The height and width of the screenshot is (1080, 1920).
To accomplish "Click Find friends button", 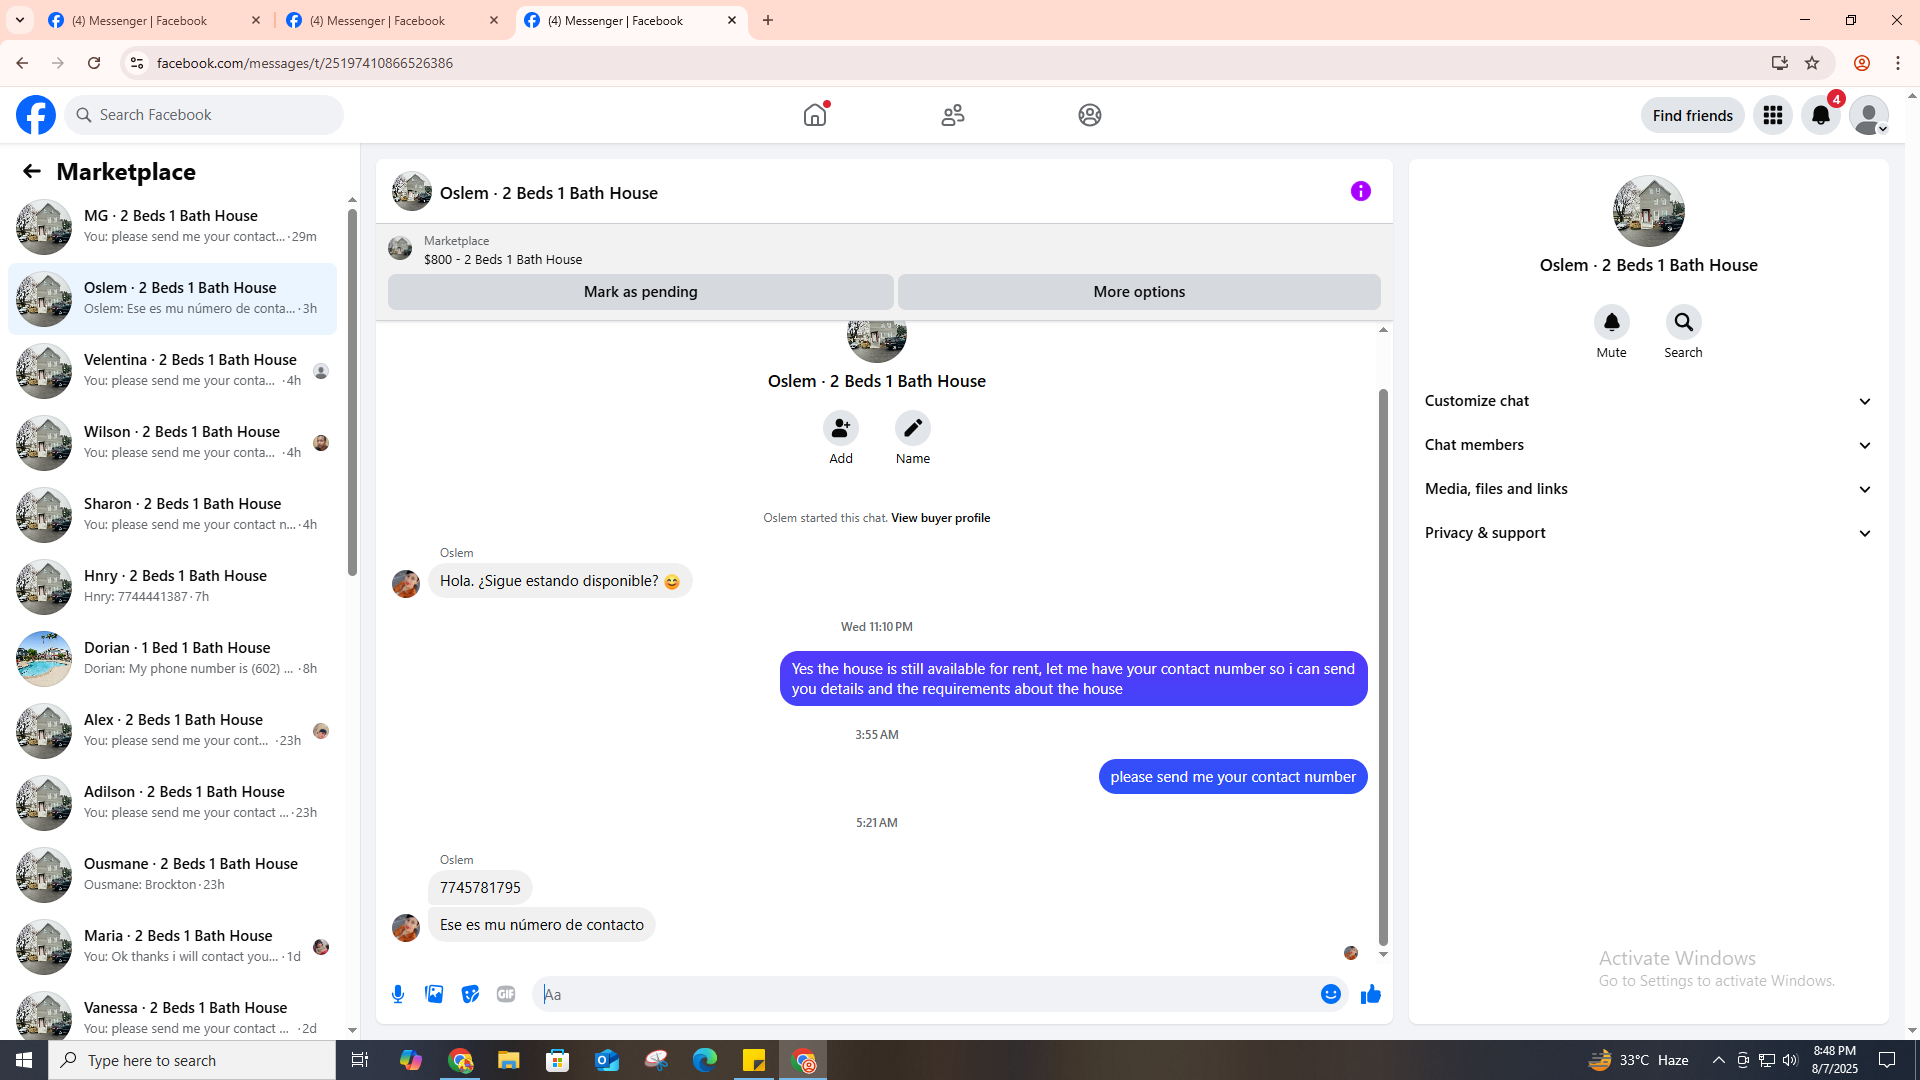I will coord(1693,115).
